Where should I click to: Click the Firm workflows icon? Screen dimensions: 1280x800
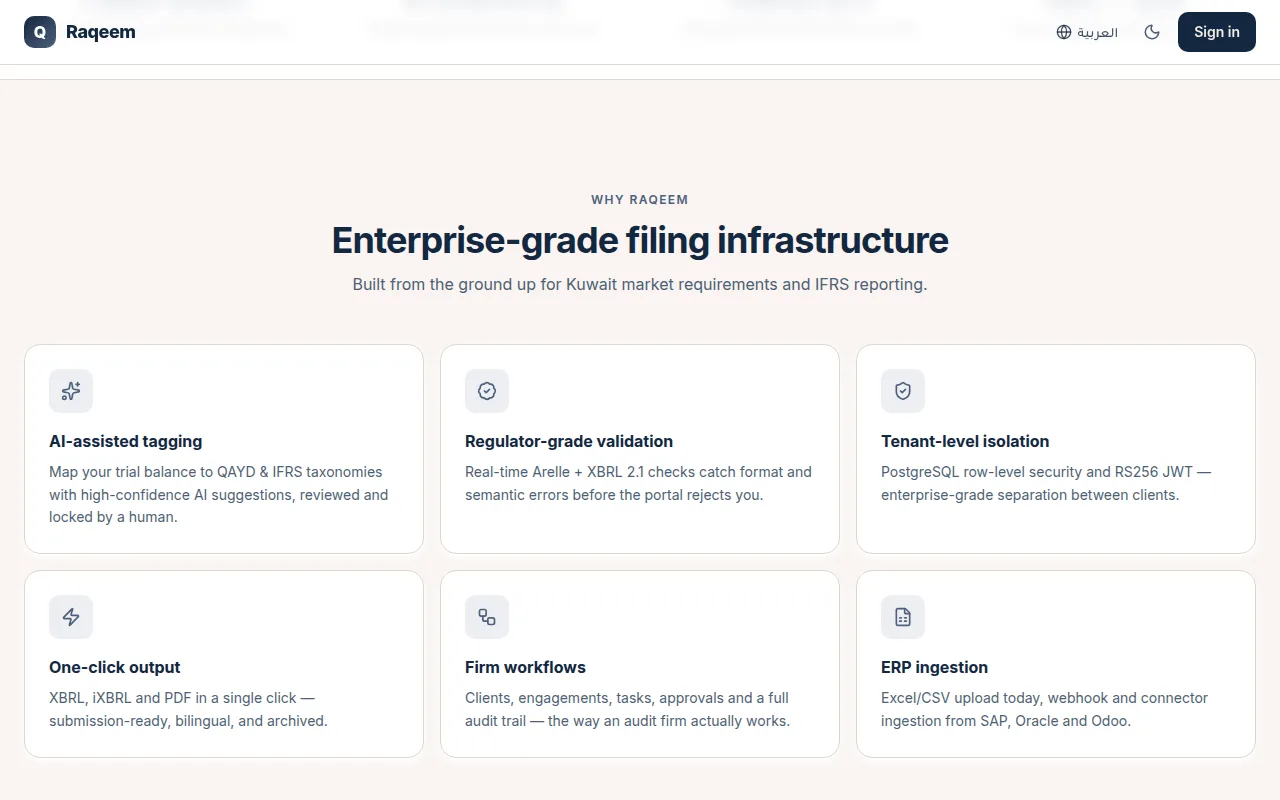tap(487, 617)
